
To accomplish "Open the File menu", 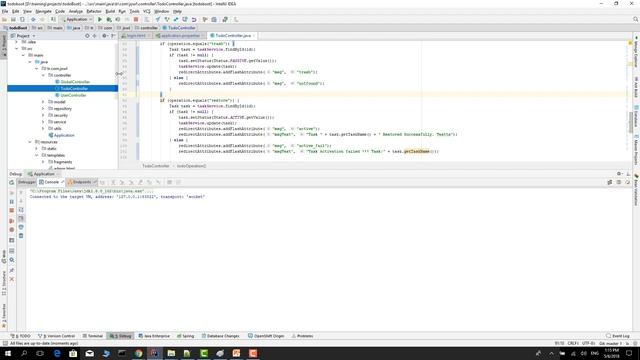I will click(5, 11).
